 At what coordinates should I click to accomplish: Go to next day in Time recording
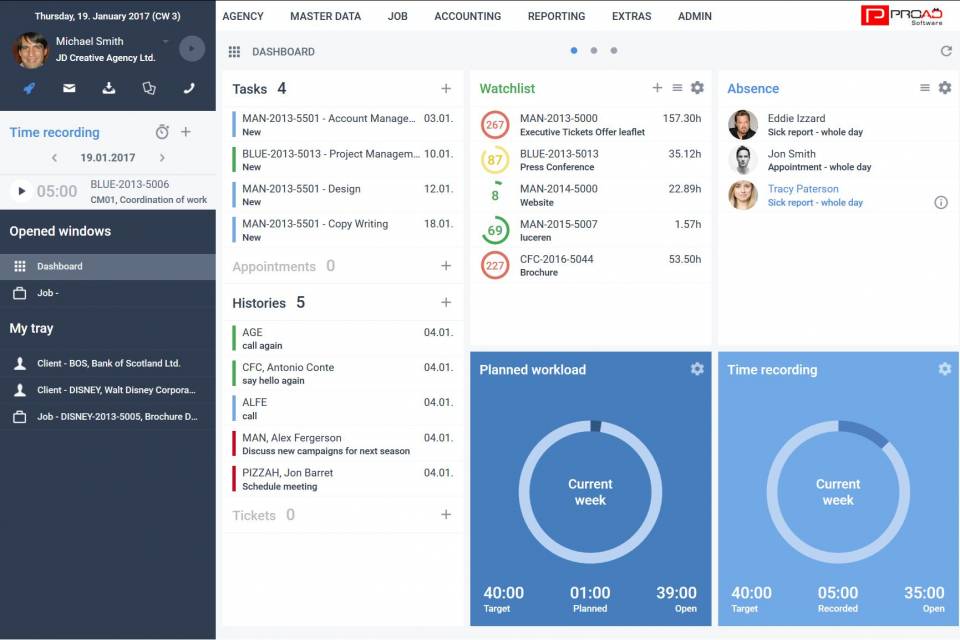pyautogui.click(x=162, y=158)
